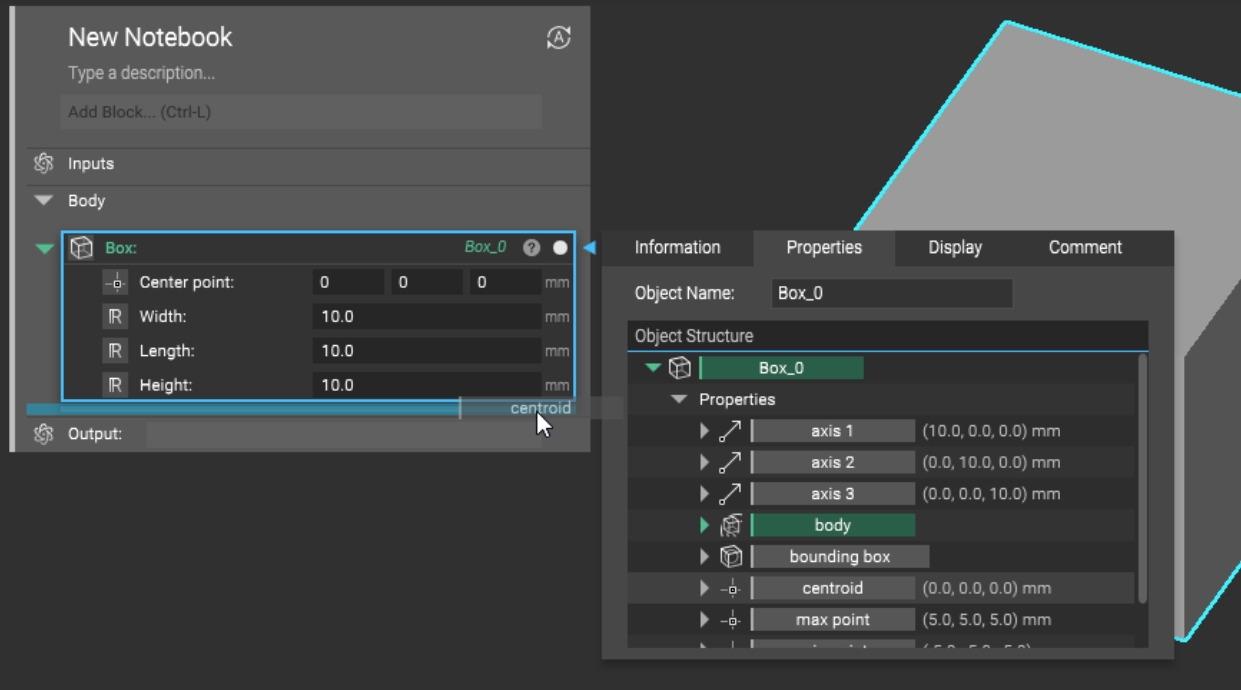The width and height of the screenshot is (1241, 690).
Task: Click the Center point Z field
Action: 506,283
